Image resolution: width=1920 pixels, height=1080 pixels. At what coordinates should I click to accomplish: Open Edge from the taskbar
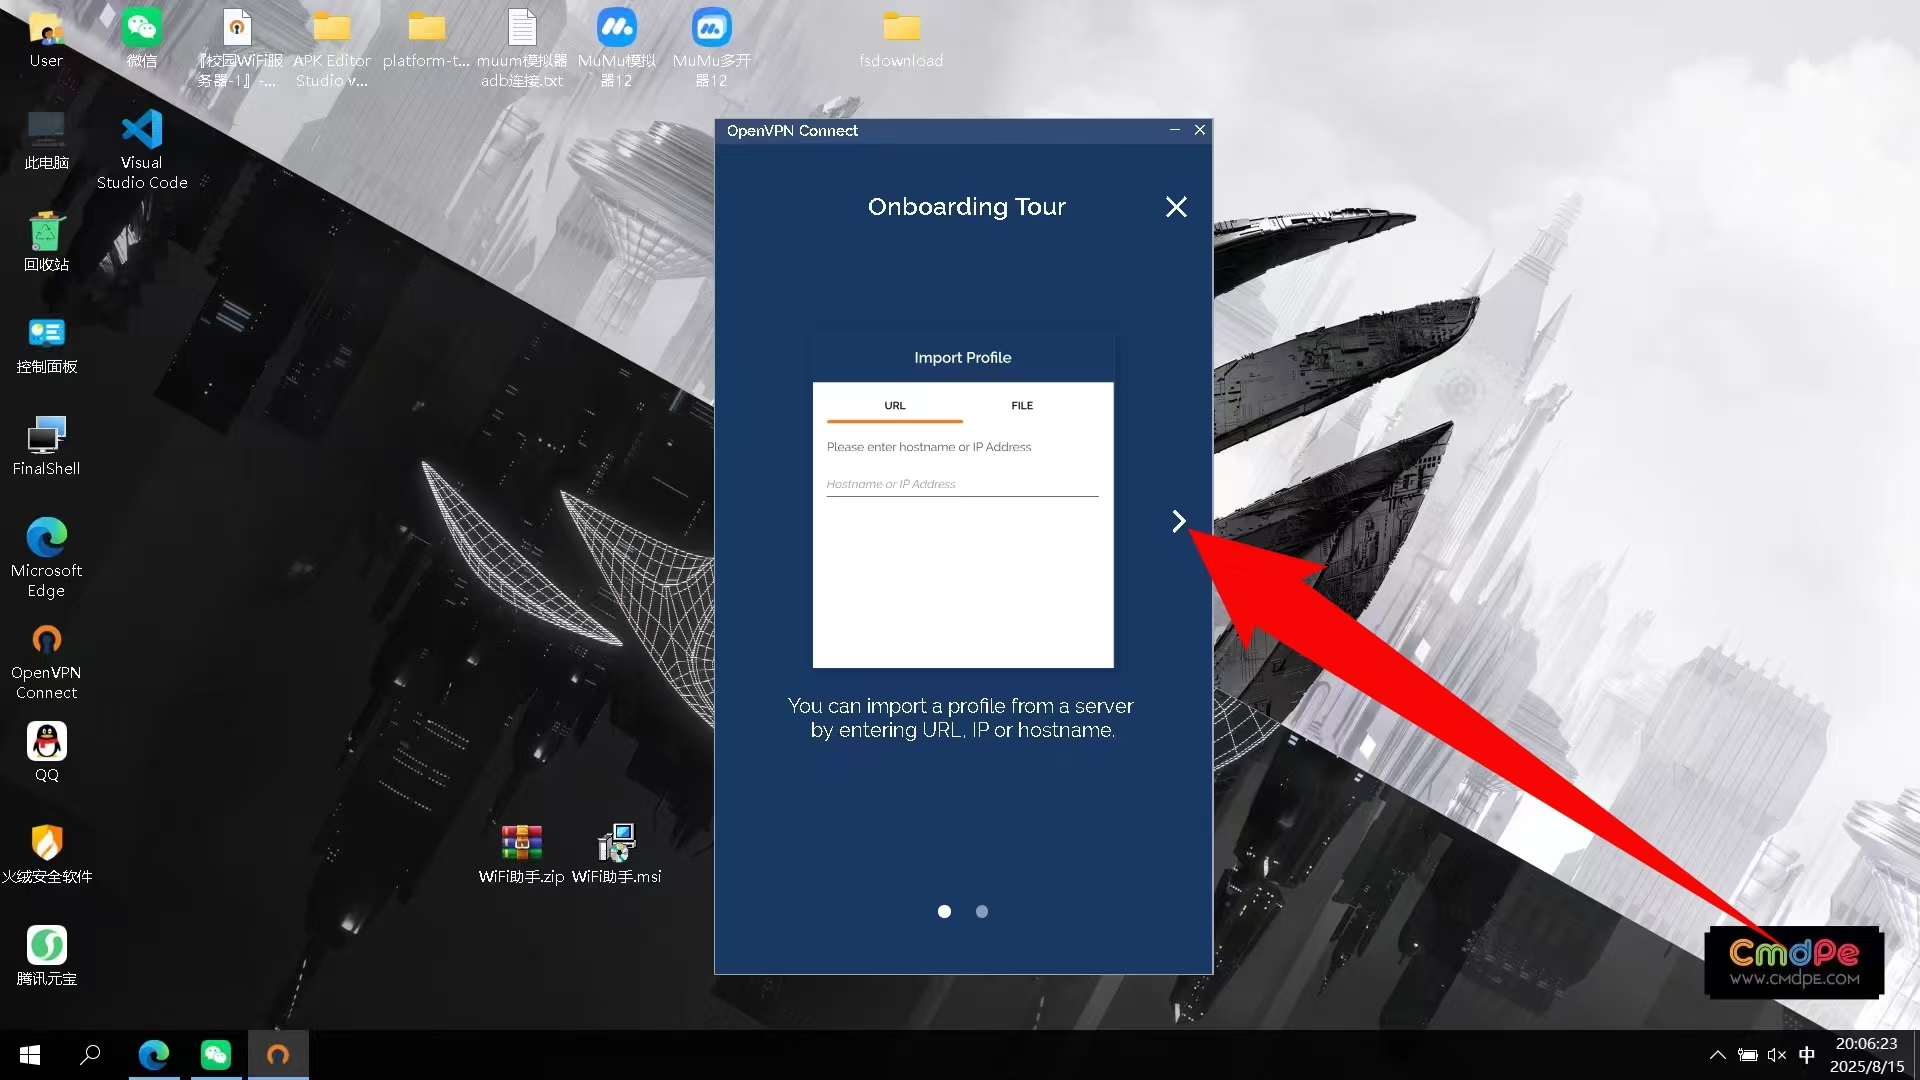pyautogui.click(x=154, y=1055)
